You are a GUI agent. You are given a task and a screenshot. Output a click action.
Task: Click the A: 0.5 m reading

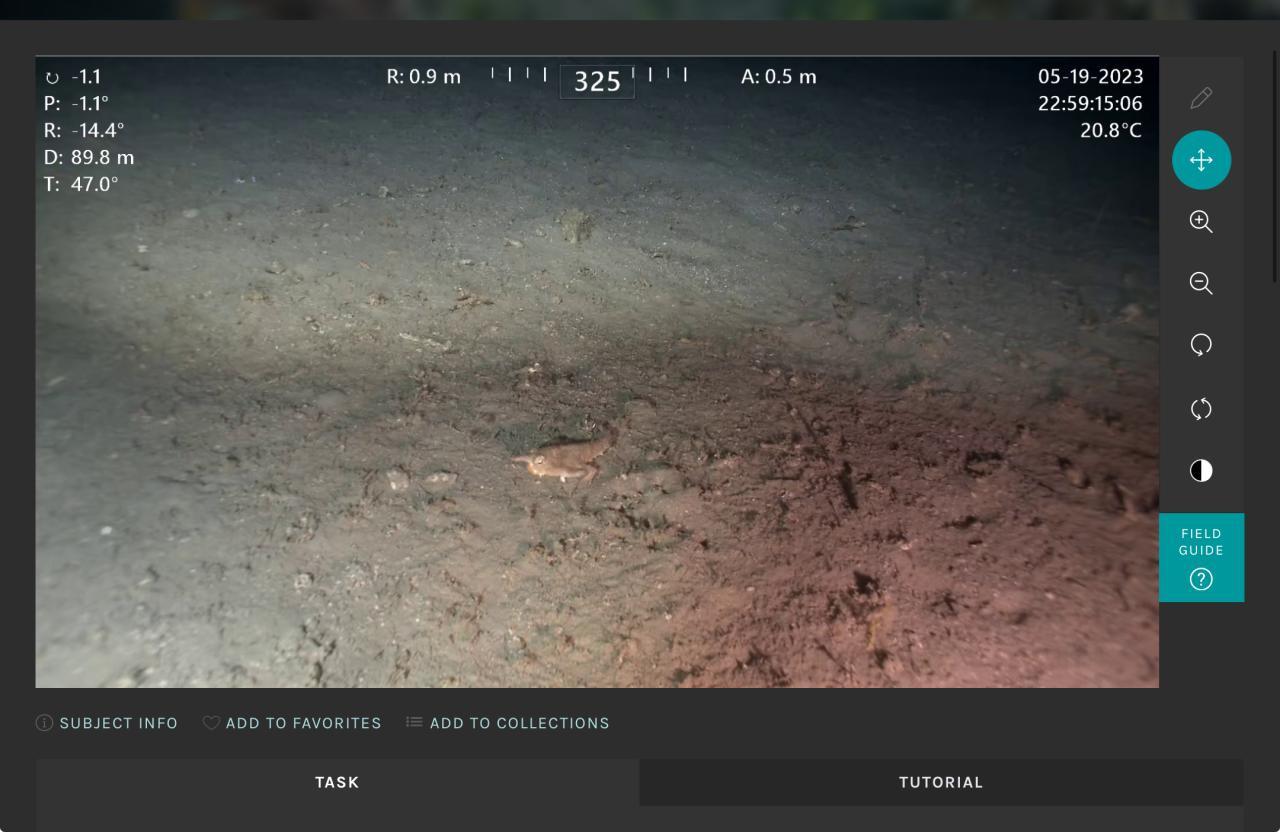coord(779,76)
